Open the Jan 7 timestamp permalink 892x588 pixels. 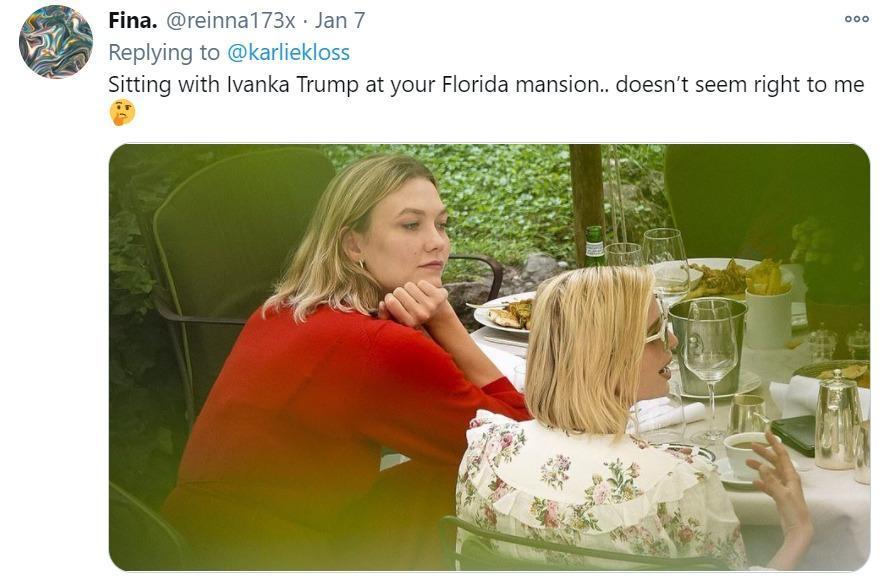click(340, 20)
